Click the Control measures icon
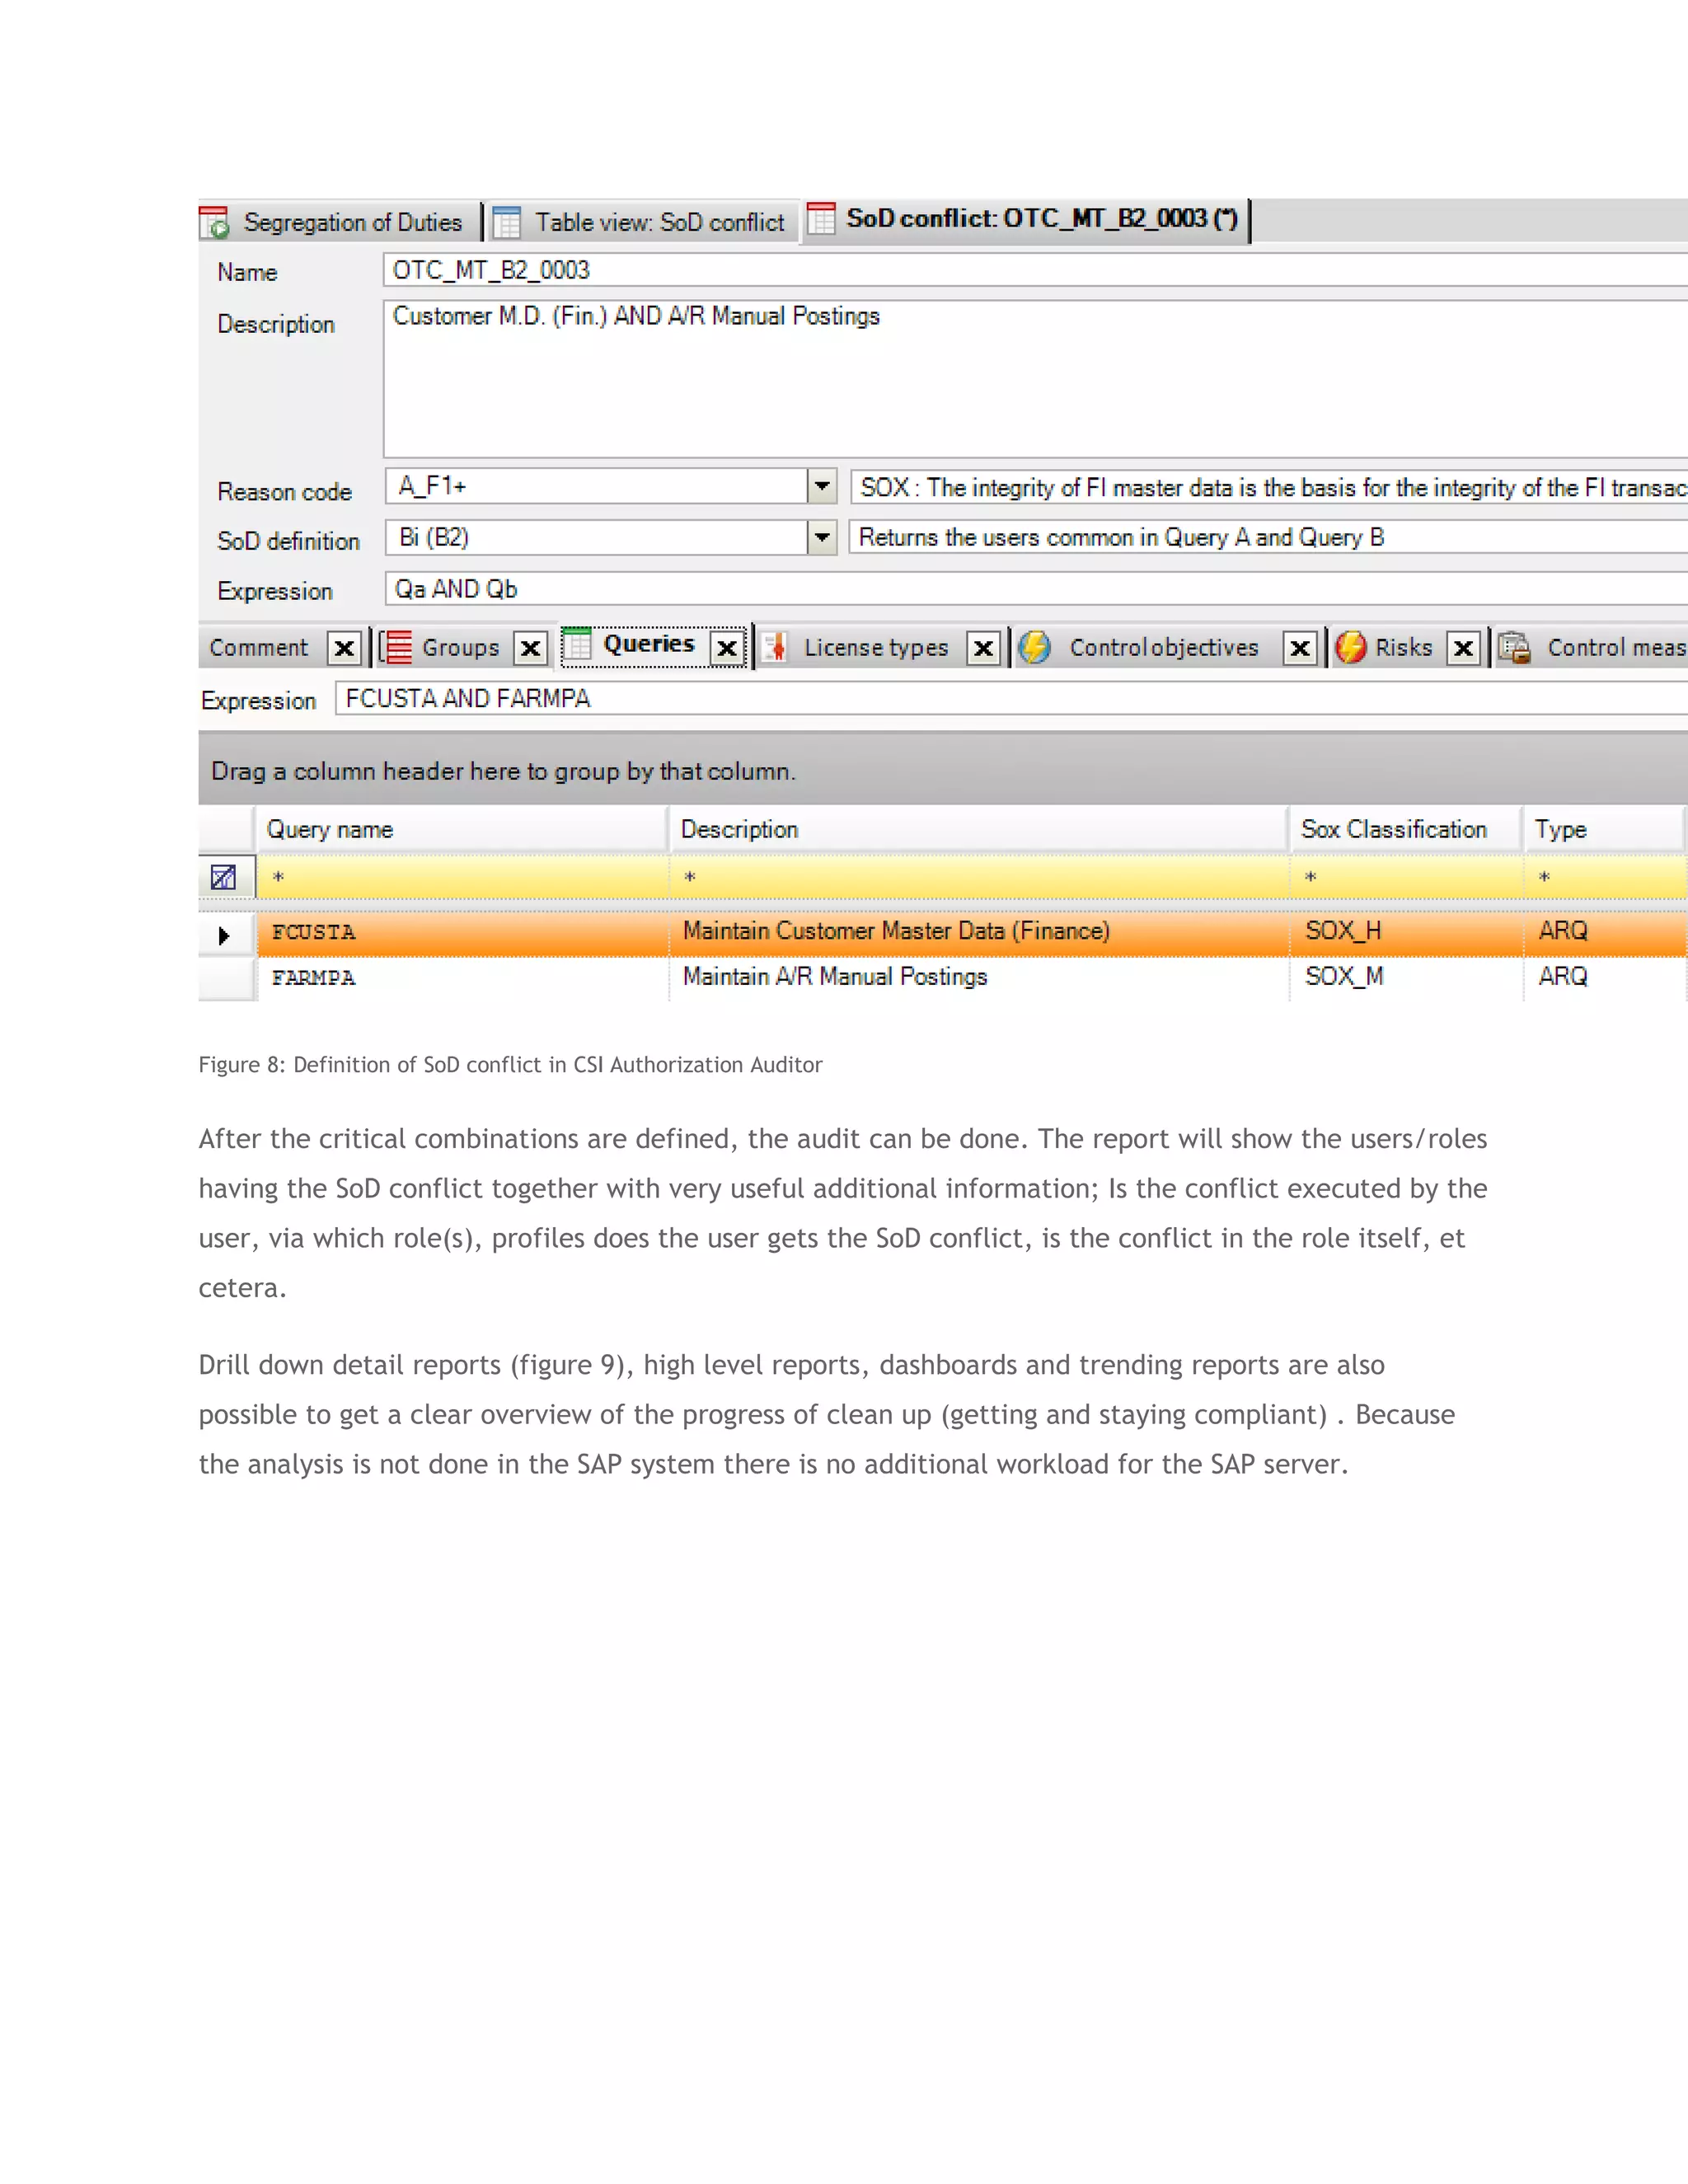1688x2184 pixels. 1514,648
